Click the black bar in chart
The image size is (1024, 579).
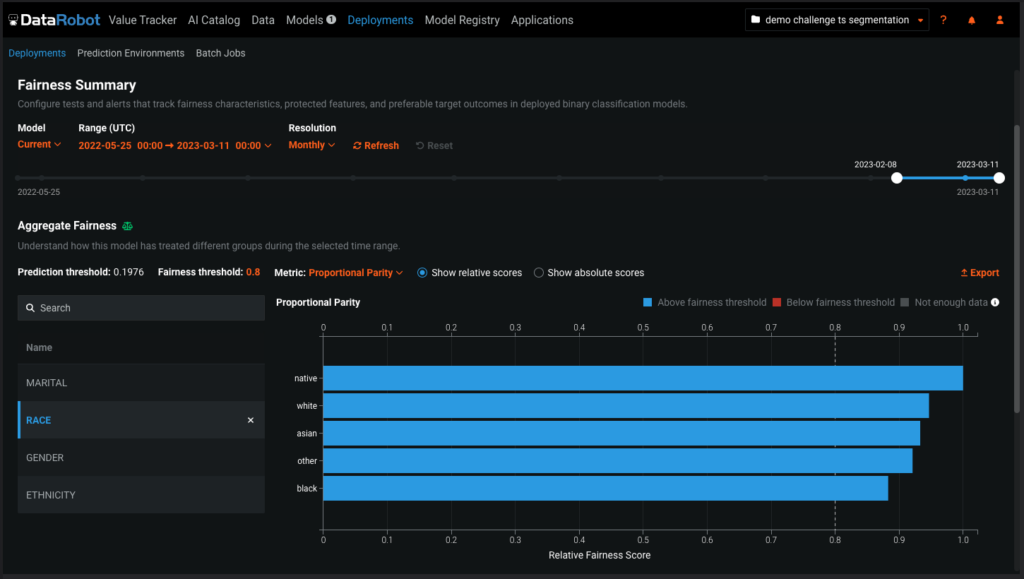click(x=605, y=488)
